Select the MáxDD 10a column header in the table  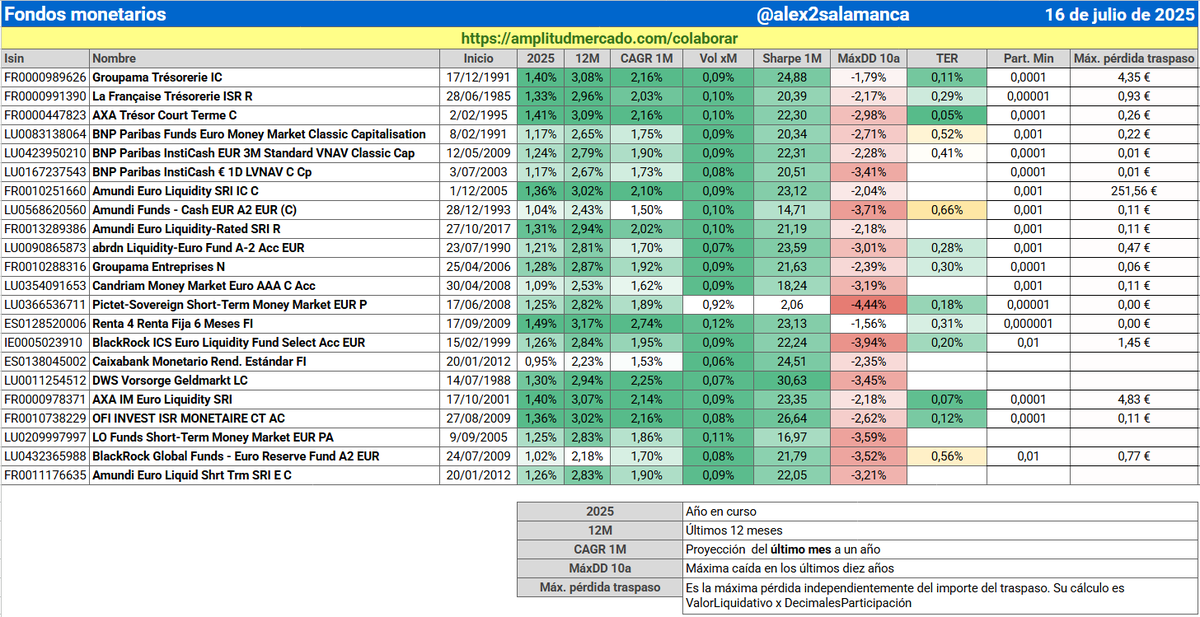pyautogui.click(x=868, y=59)
